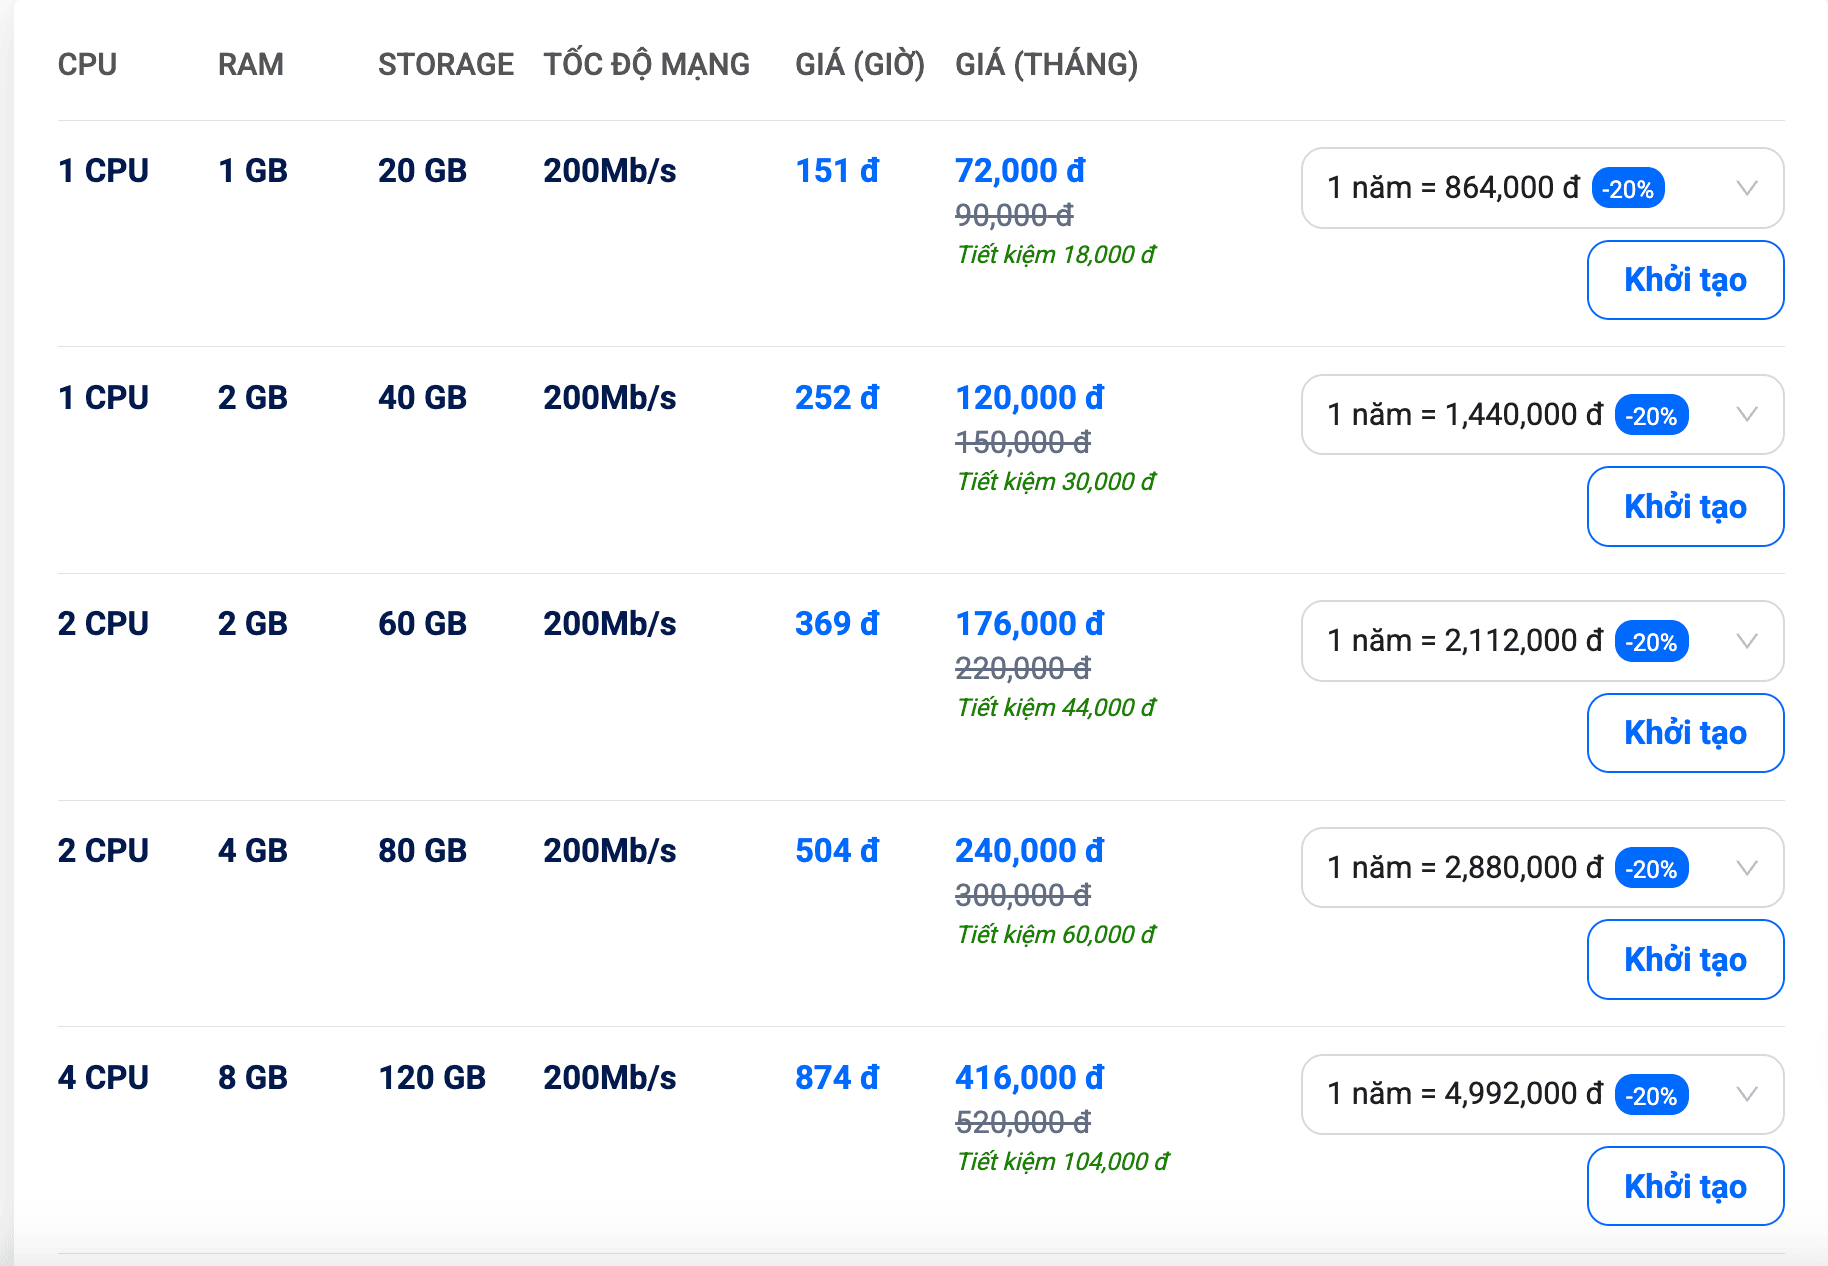Click Khởi tạo for the 4 CPU 8 GB plan
Screen dimensions: 1828x1266
[x=1685, y=1186]
